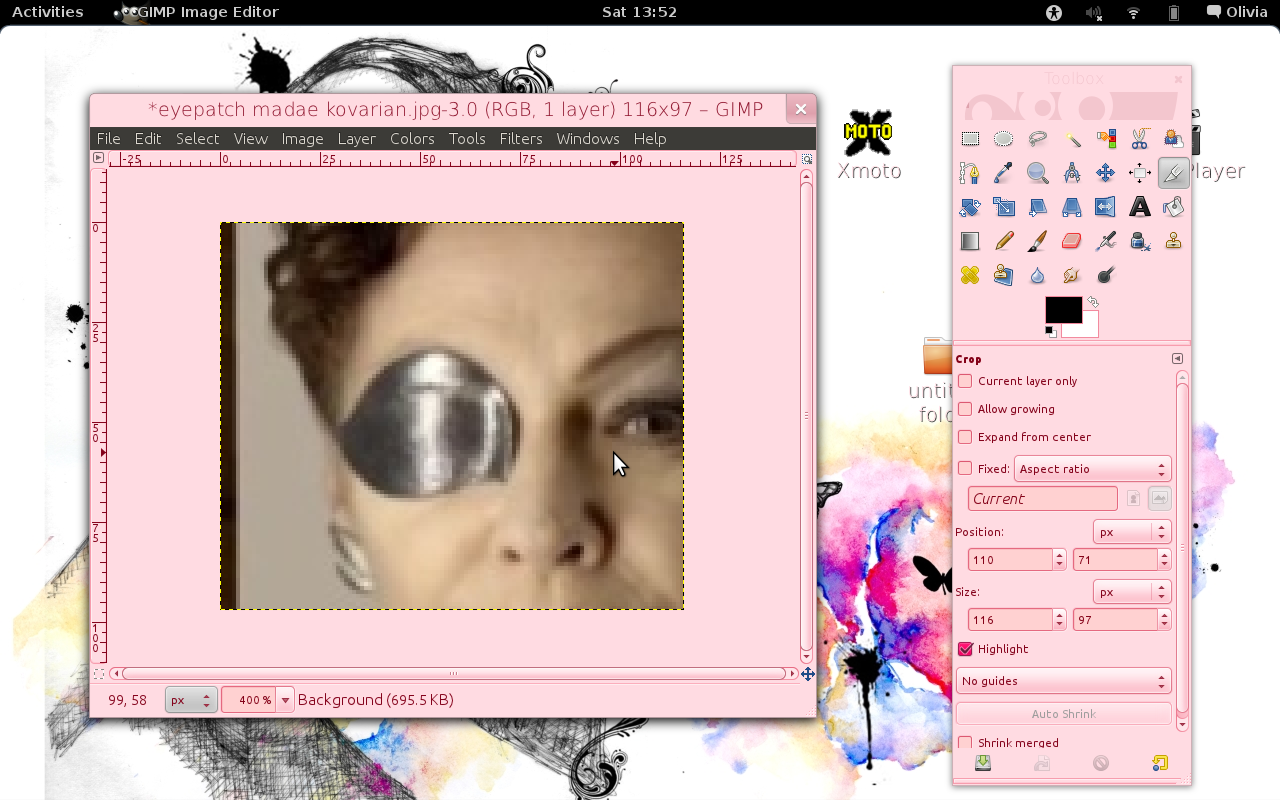Swap foreground and background colors

click(1093, 302)
